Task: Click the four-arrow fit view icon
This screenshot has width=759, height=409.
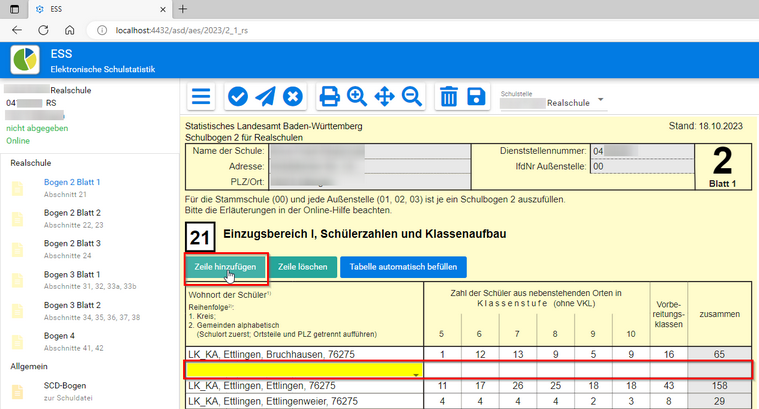Action: tap(384, 97)
